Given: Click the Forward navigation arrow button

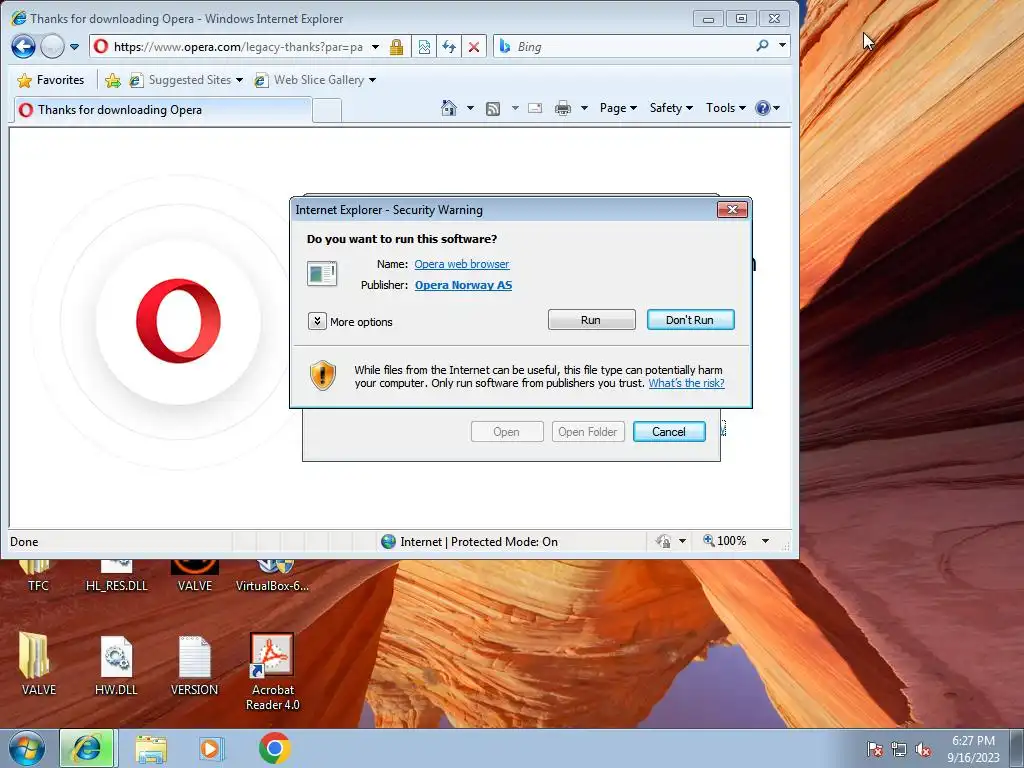Looking at the screenshot, I should click(52, 46).
